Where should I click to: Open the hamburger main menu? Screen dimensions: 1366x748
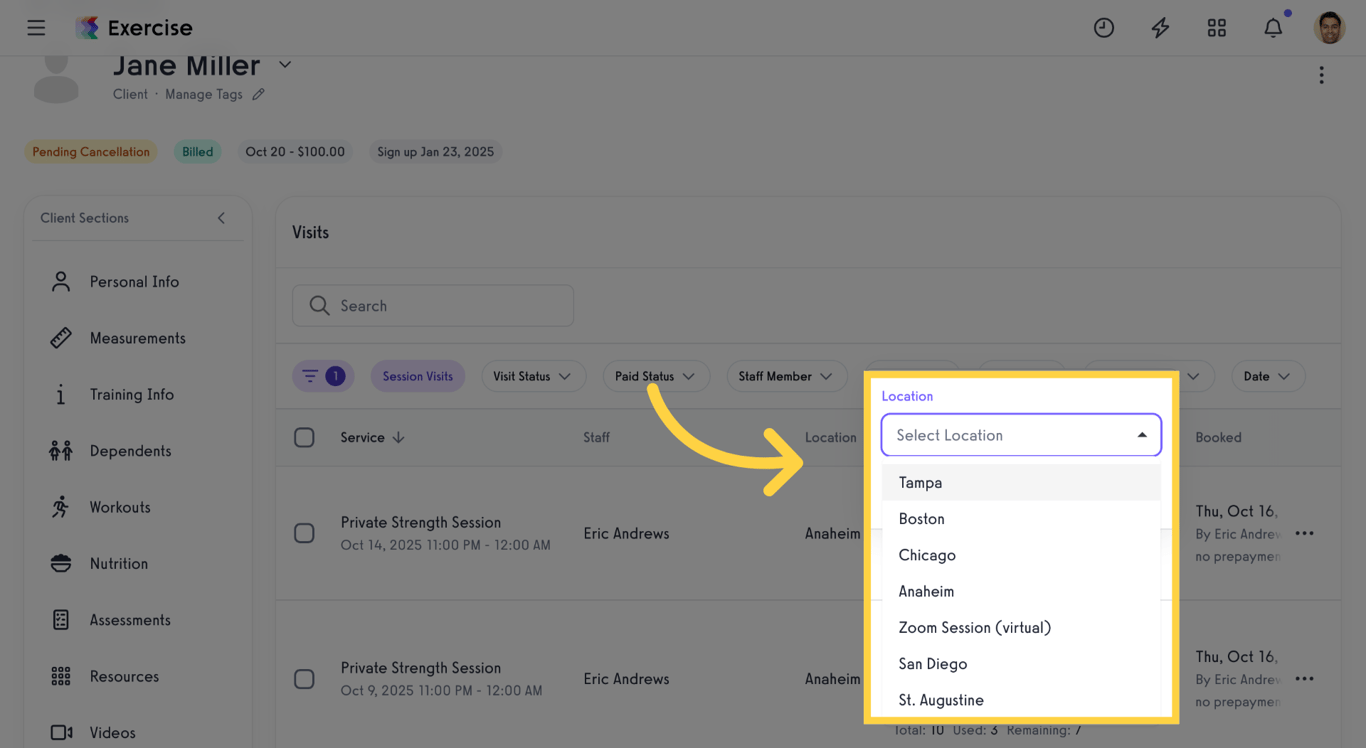tap(36, 28)
